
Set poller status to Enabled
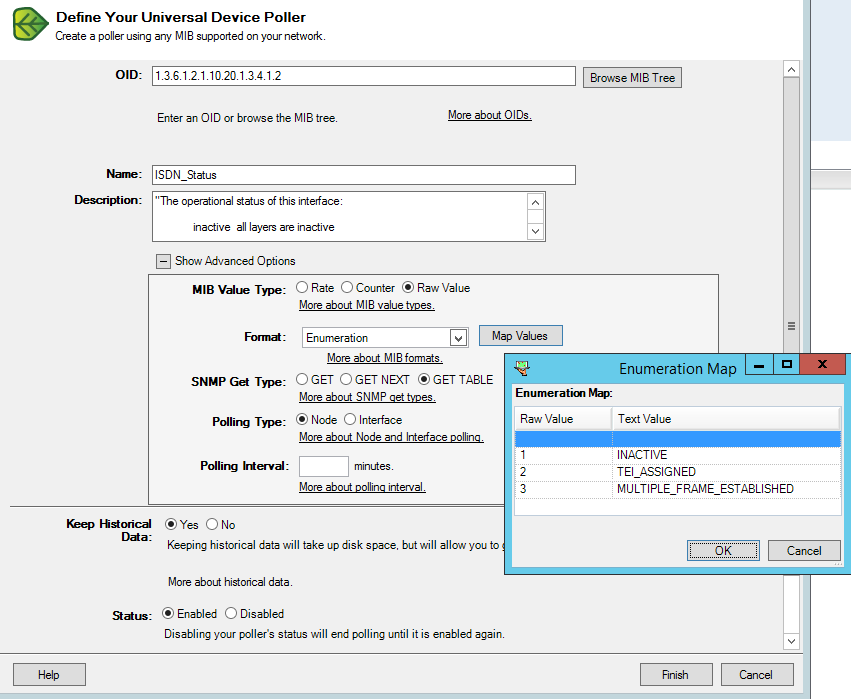coord(168,613)
